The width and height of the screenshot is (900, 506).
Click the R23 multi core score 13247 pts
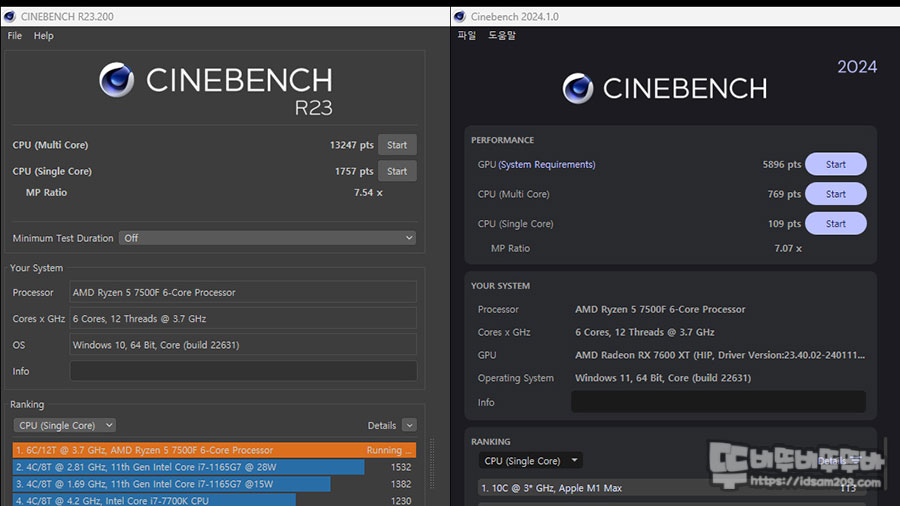click(351, 145)
